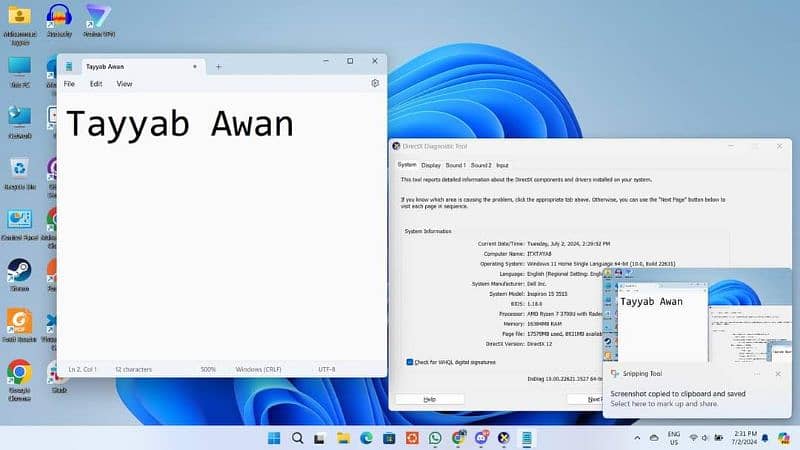The height and width of the screenshot is (450, 800).
Task: Open the Snipping Tool screenshot thumbnail
Action: point(697,315)
